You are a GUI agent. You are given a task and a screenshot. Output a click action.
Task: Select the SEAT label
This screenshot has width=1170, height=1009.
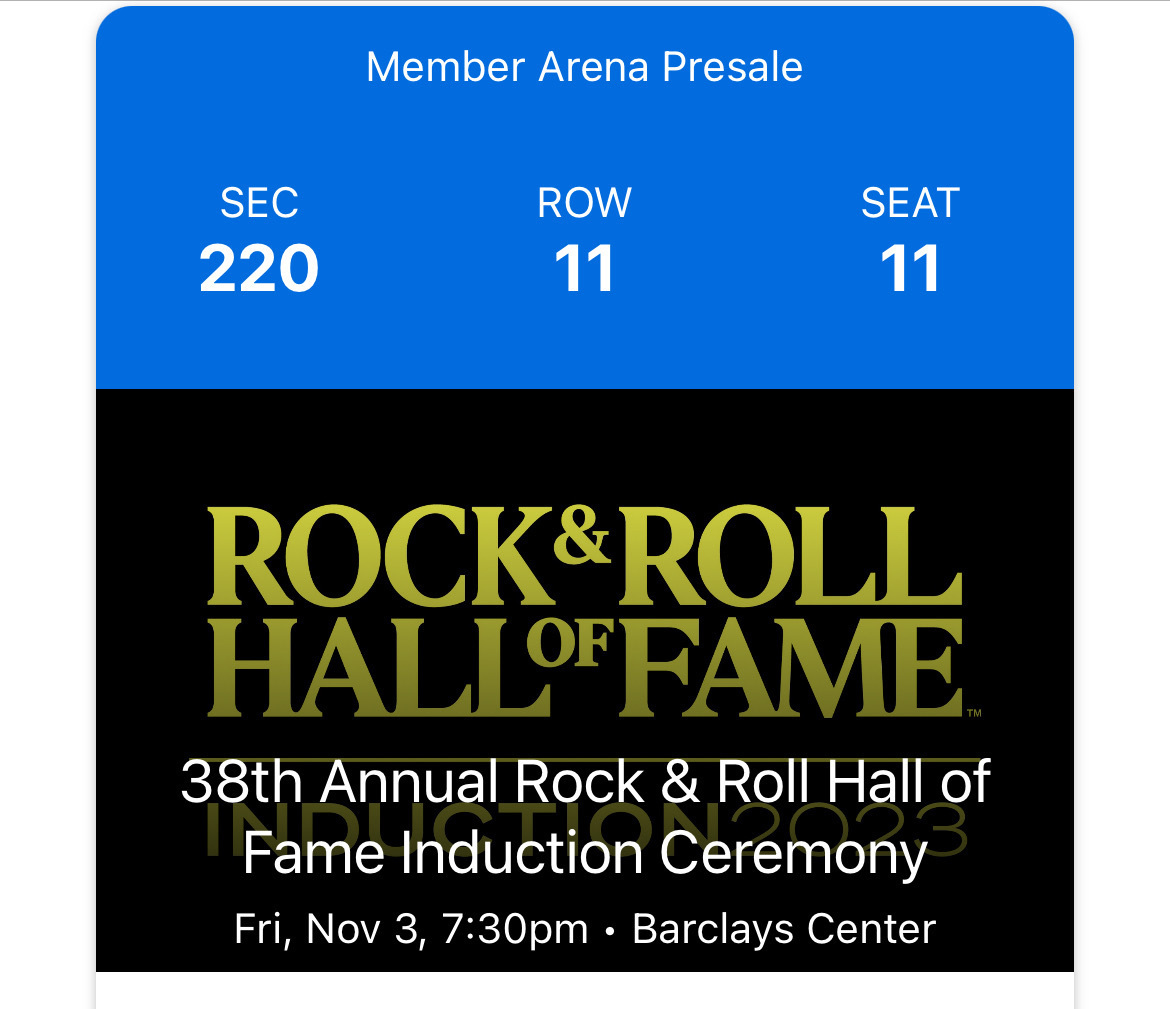tap(910, 203)
